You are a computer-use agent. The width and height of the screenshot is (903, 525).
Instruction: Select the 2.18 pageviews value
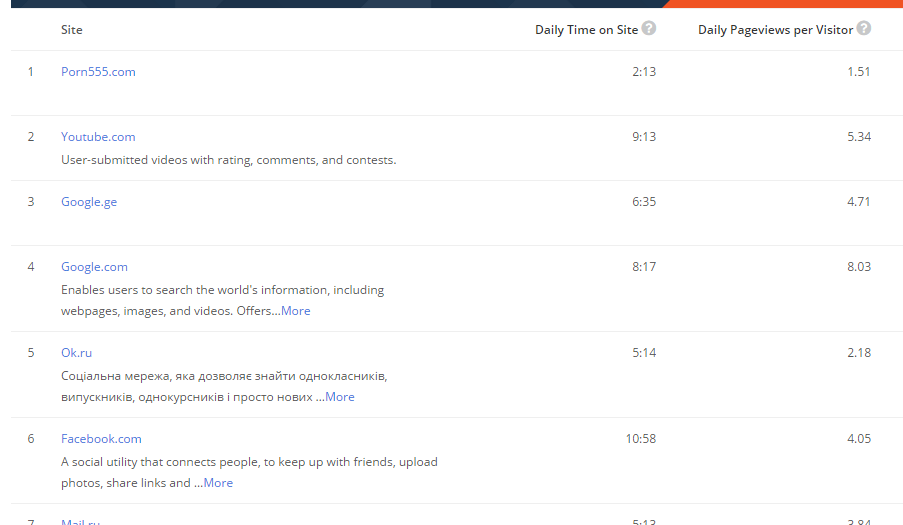[859, 353]
